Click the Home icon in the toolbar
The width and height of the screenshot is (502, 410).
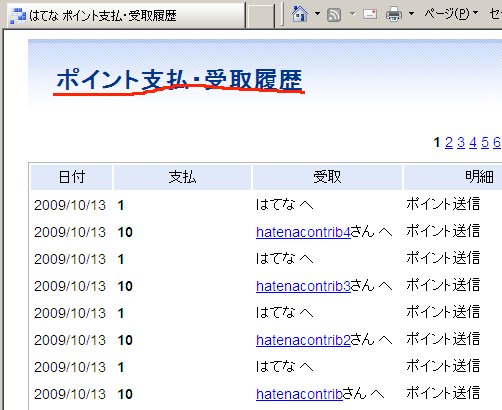pyautogui.click(x=300, y=14)
